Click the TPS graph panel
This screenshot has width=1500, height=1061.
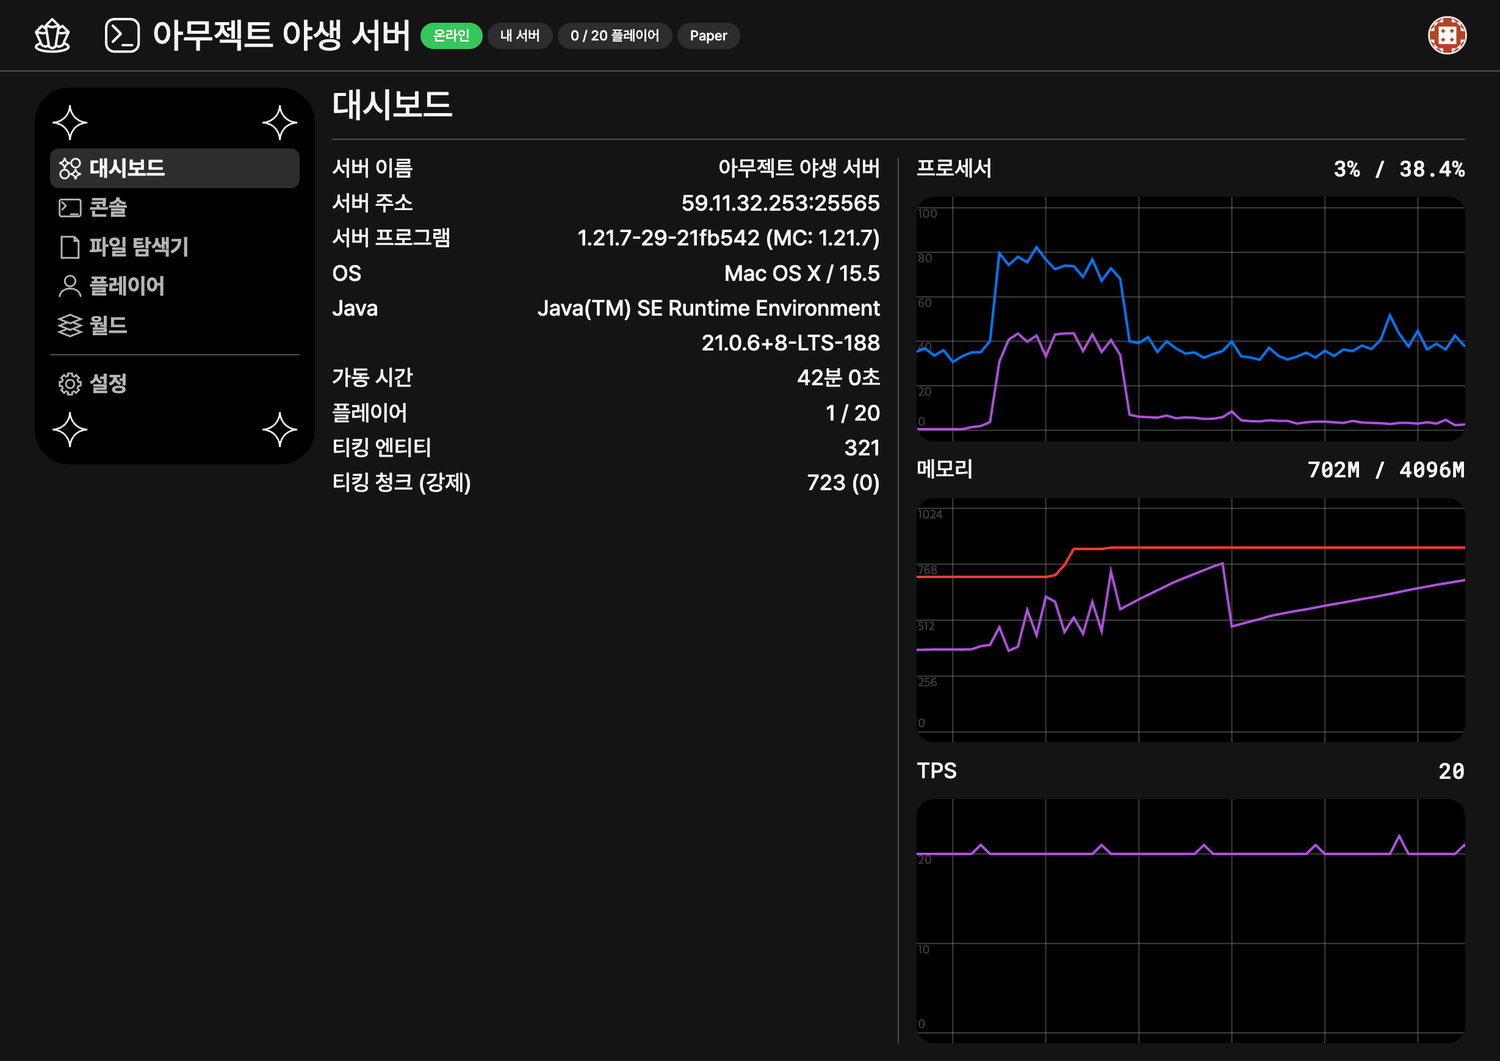1190,920
